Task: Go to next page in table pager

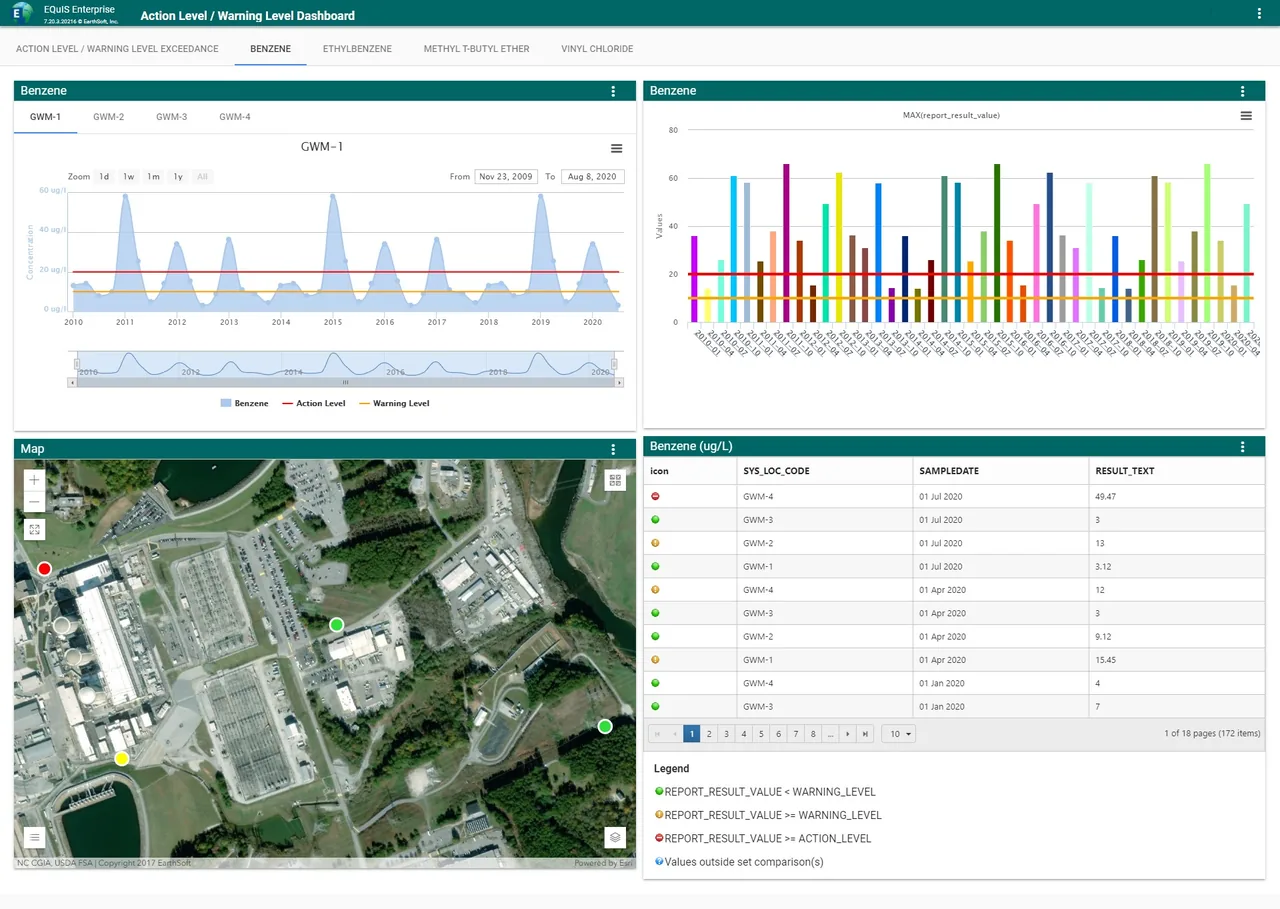Action: [848, 734]
